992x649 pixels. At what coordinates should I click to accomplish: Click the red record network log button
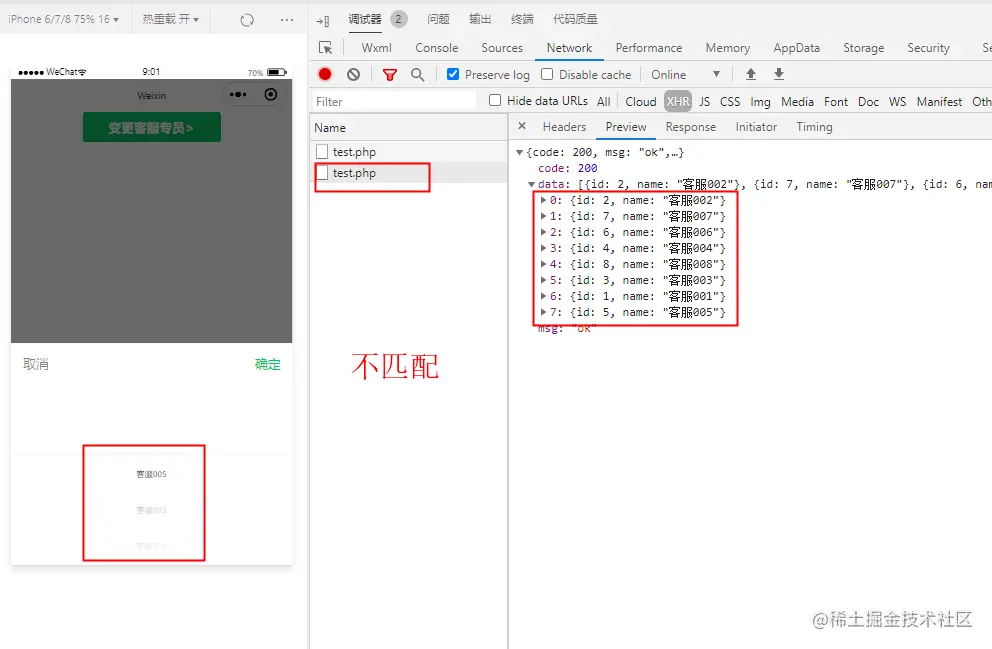[325, 74]
